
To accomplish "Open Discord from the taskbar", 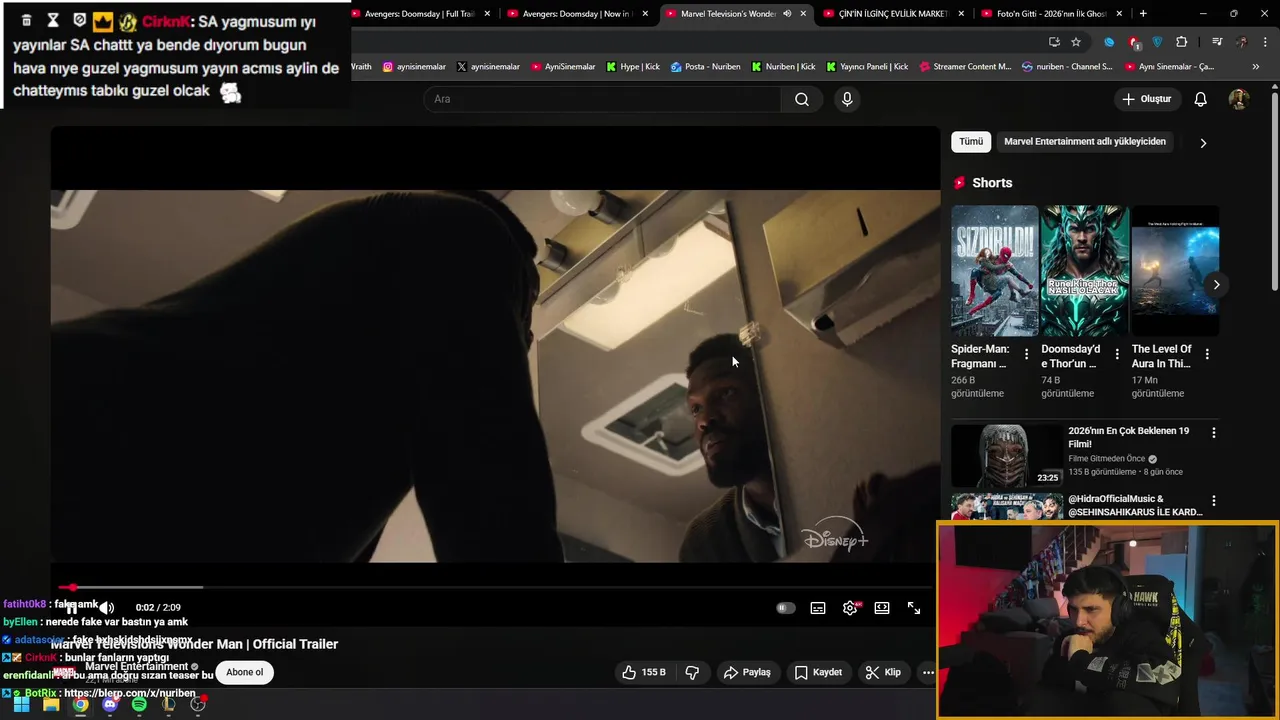I will point(110,704).
